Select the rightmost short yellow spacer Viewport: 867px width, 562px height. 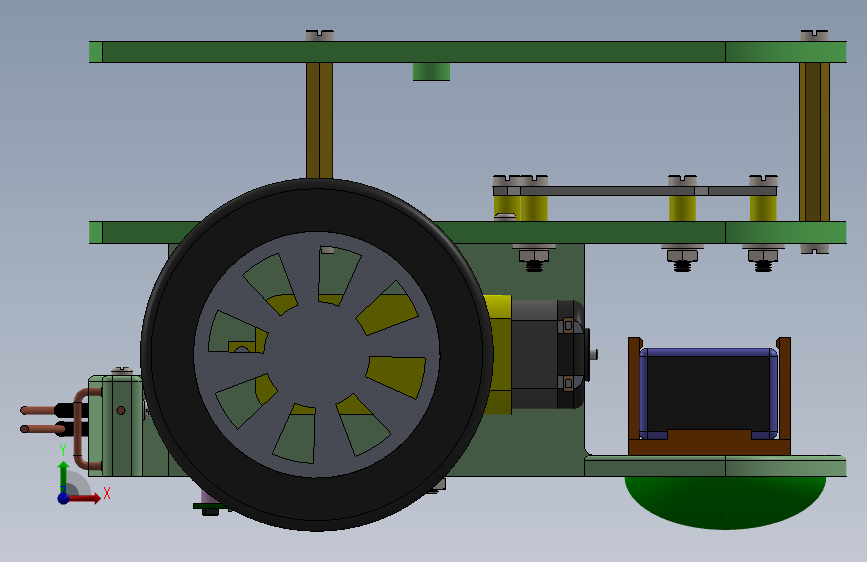763,209
